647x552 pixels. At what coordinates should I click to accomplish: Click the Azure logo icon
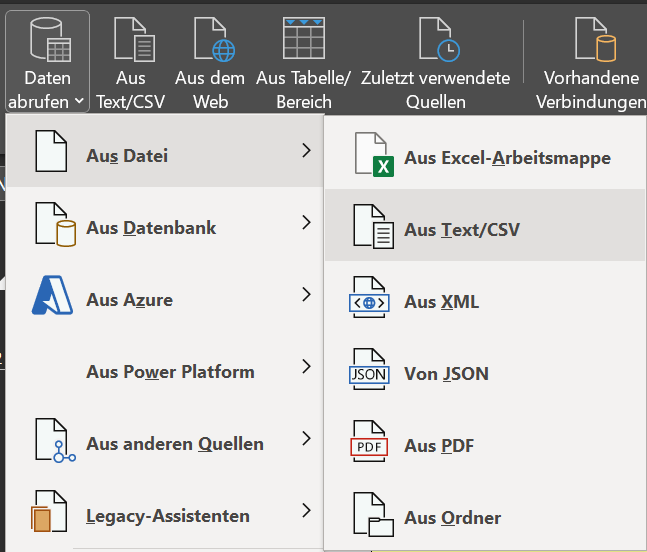[x=53, y=298]
